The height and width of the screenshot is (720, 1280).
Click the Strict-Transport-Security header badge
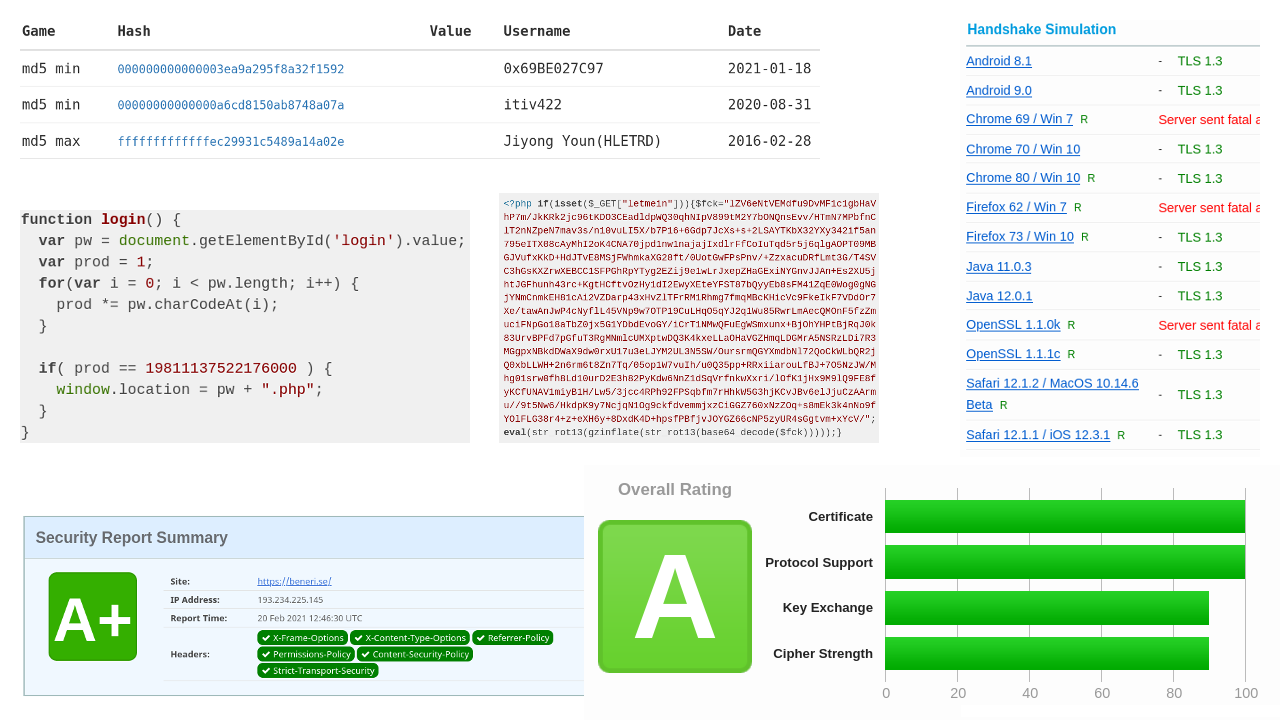318,670
